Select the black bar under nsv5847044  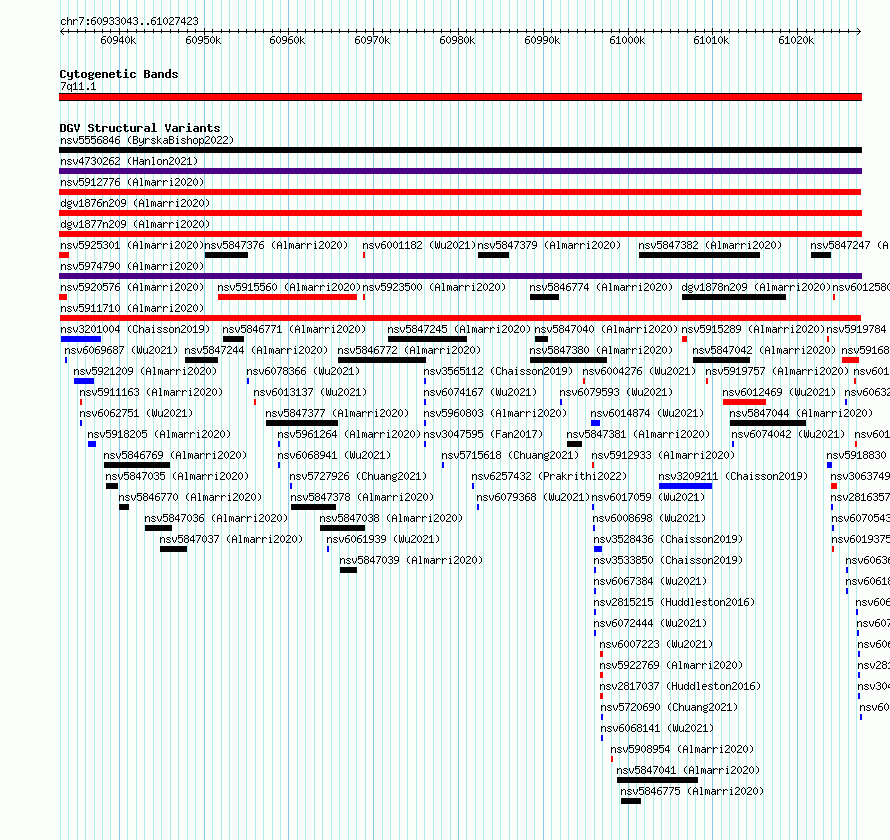pyautogui.click(x=768, y=423)
